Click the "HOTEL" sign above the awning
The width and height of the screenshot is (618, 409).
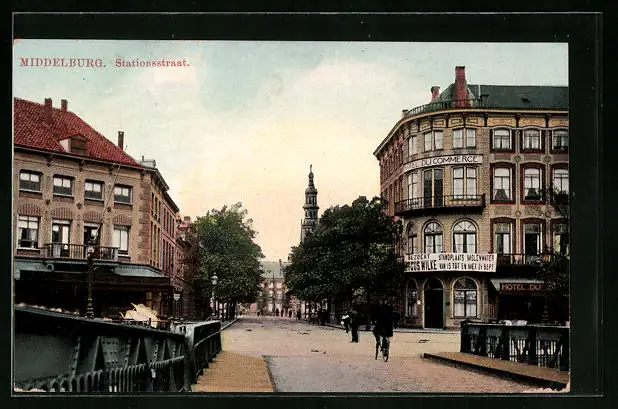pyautogui.click(x=520, y=286)
